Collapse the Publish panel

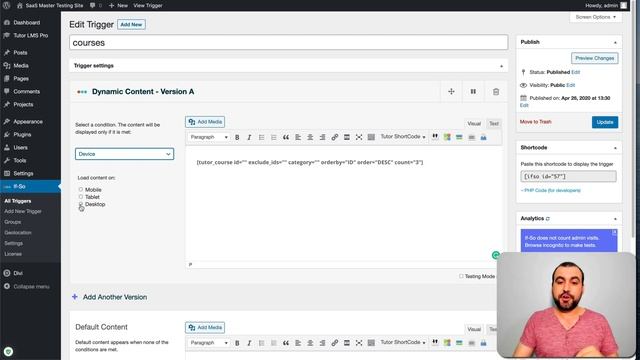tap(615, 42)
